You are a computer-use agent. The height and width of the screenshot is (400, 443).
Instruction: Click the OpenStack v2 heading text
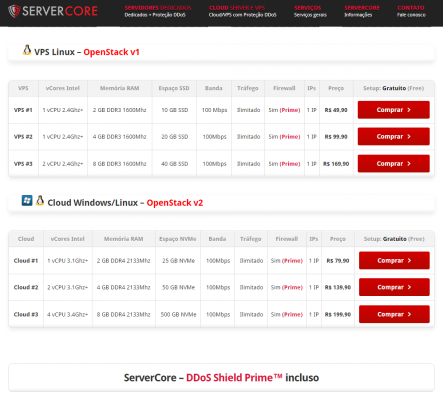click(x=175, y=203)
